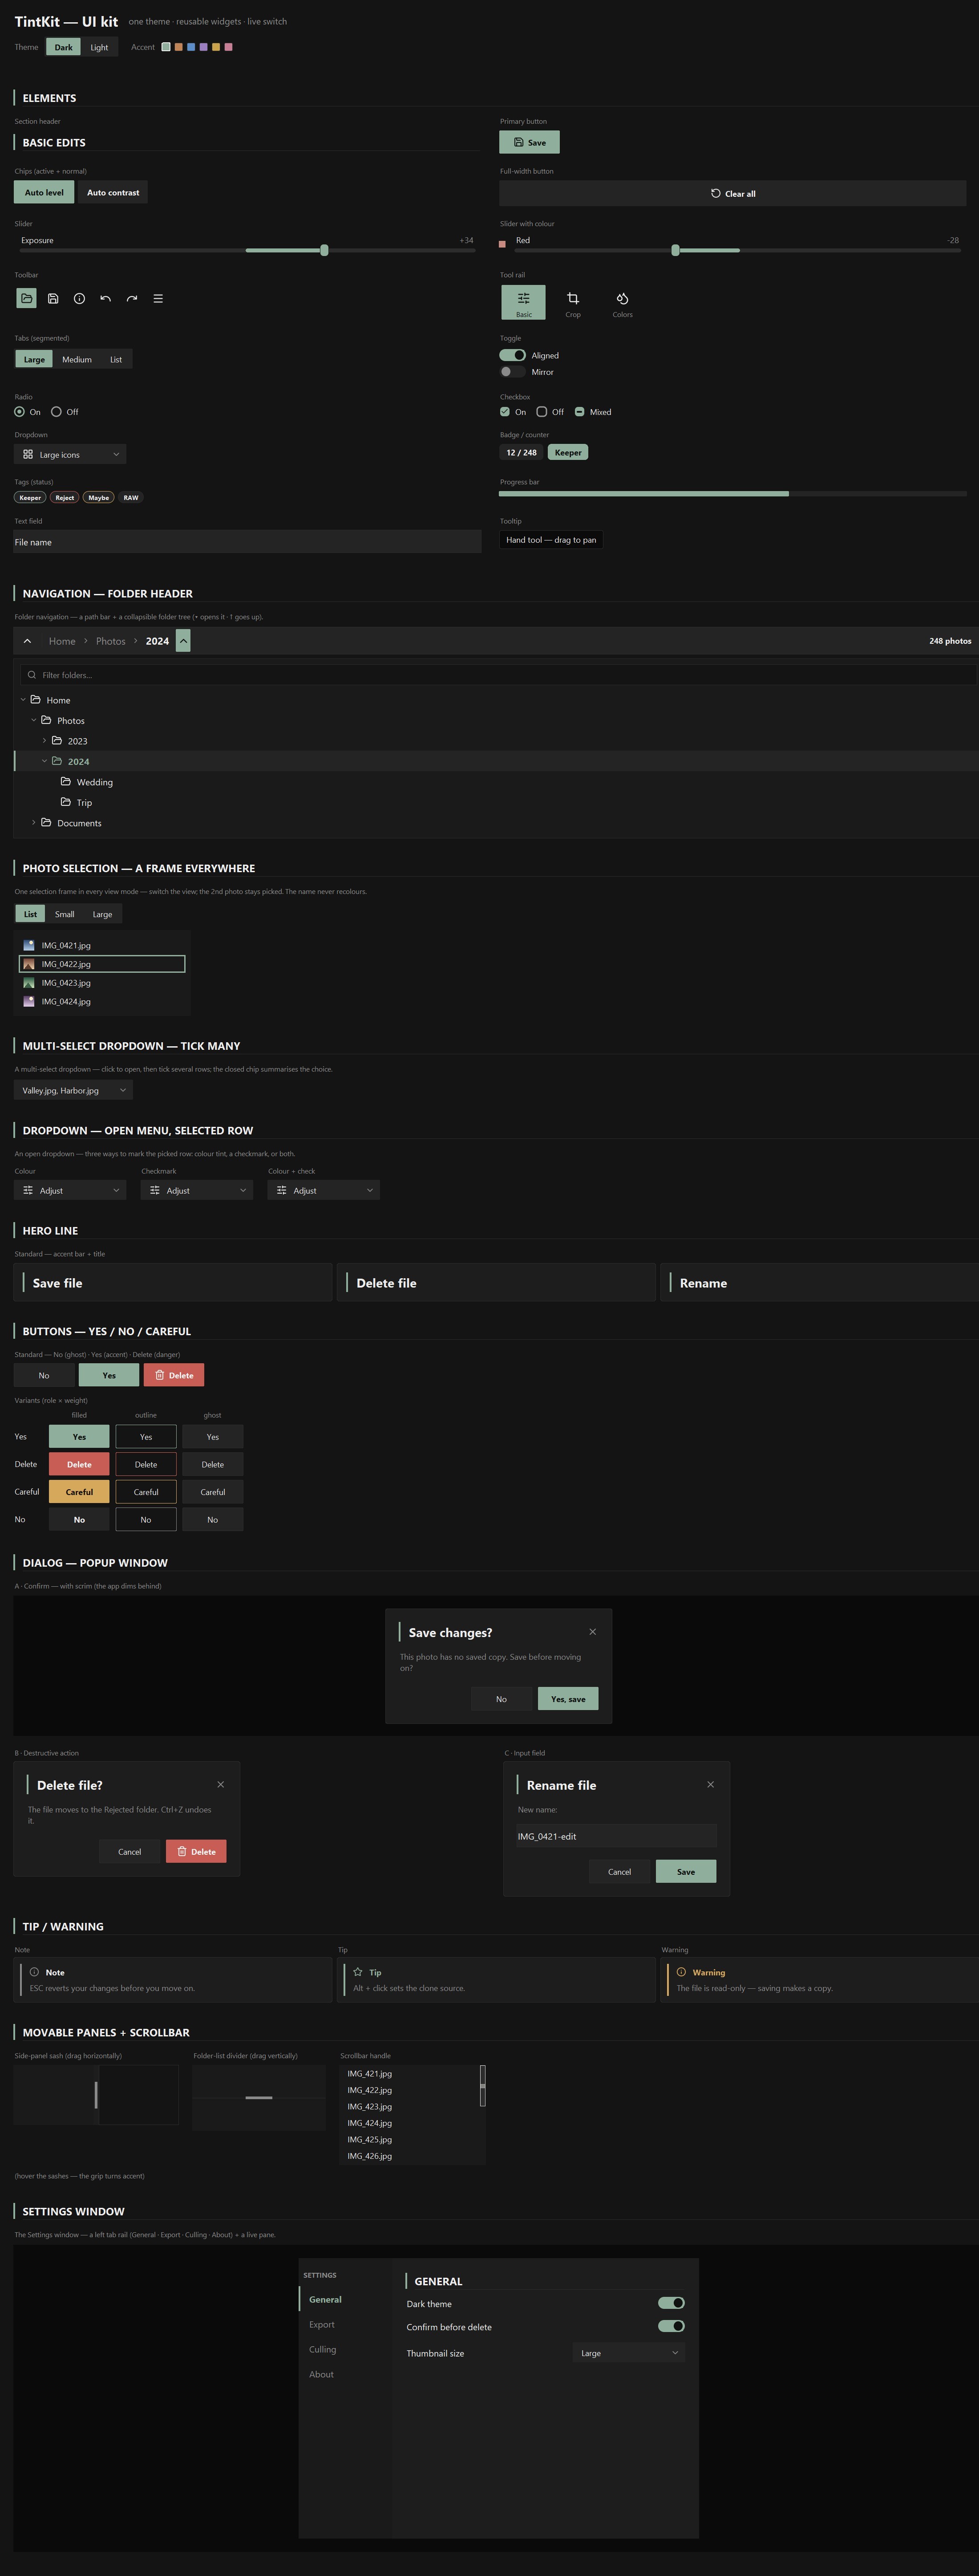Switch to the List segmented tab next to Medium
The height and width of the screenshot is (2576, 979).
(x=116, y=359)
